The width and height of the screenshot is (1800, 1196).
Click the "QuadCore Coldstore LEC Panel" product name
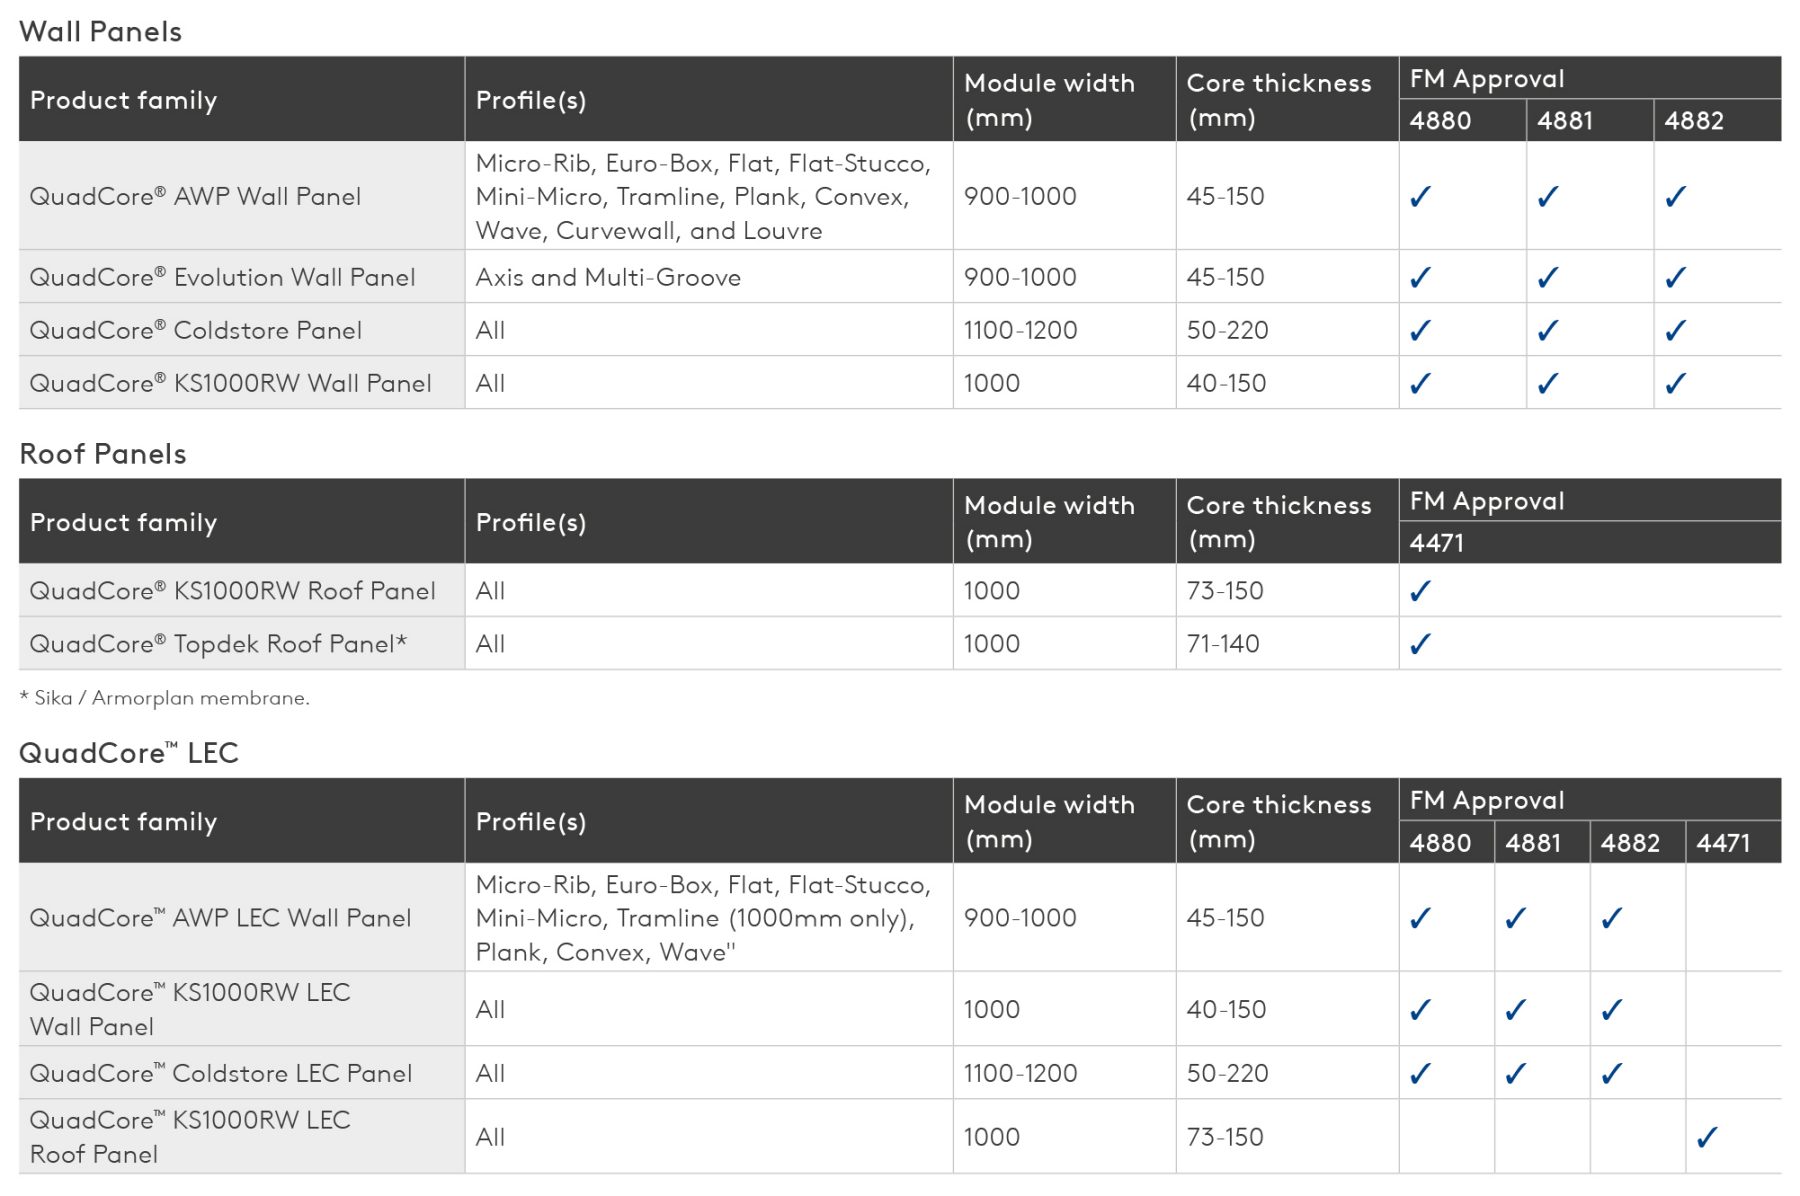tap(221, 1073)
